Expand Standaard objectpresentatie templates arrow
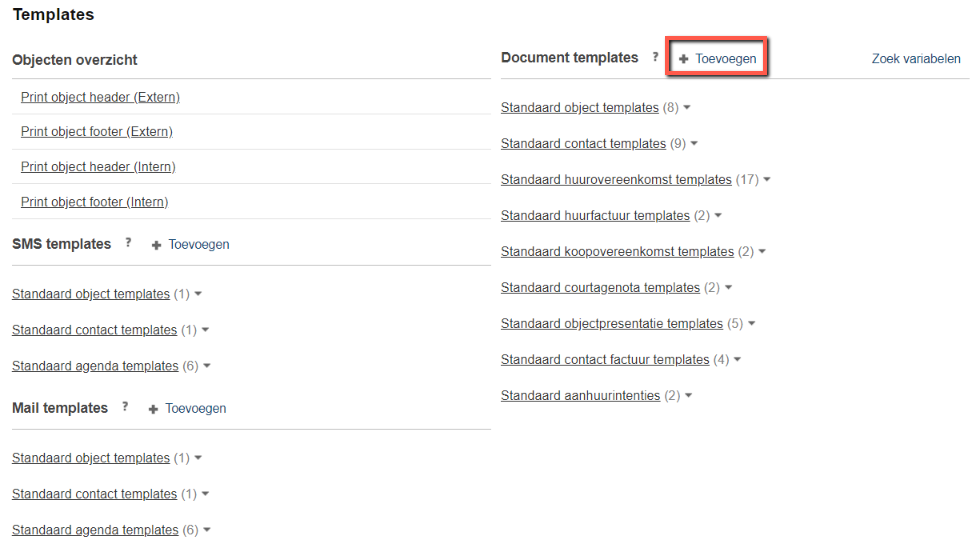 coord(751,323)
